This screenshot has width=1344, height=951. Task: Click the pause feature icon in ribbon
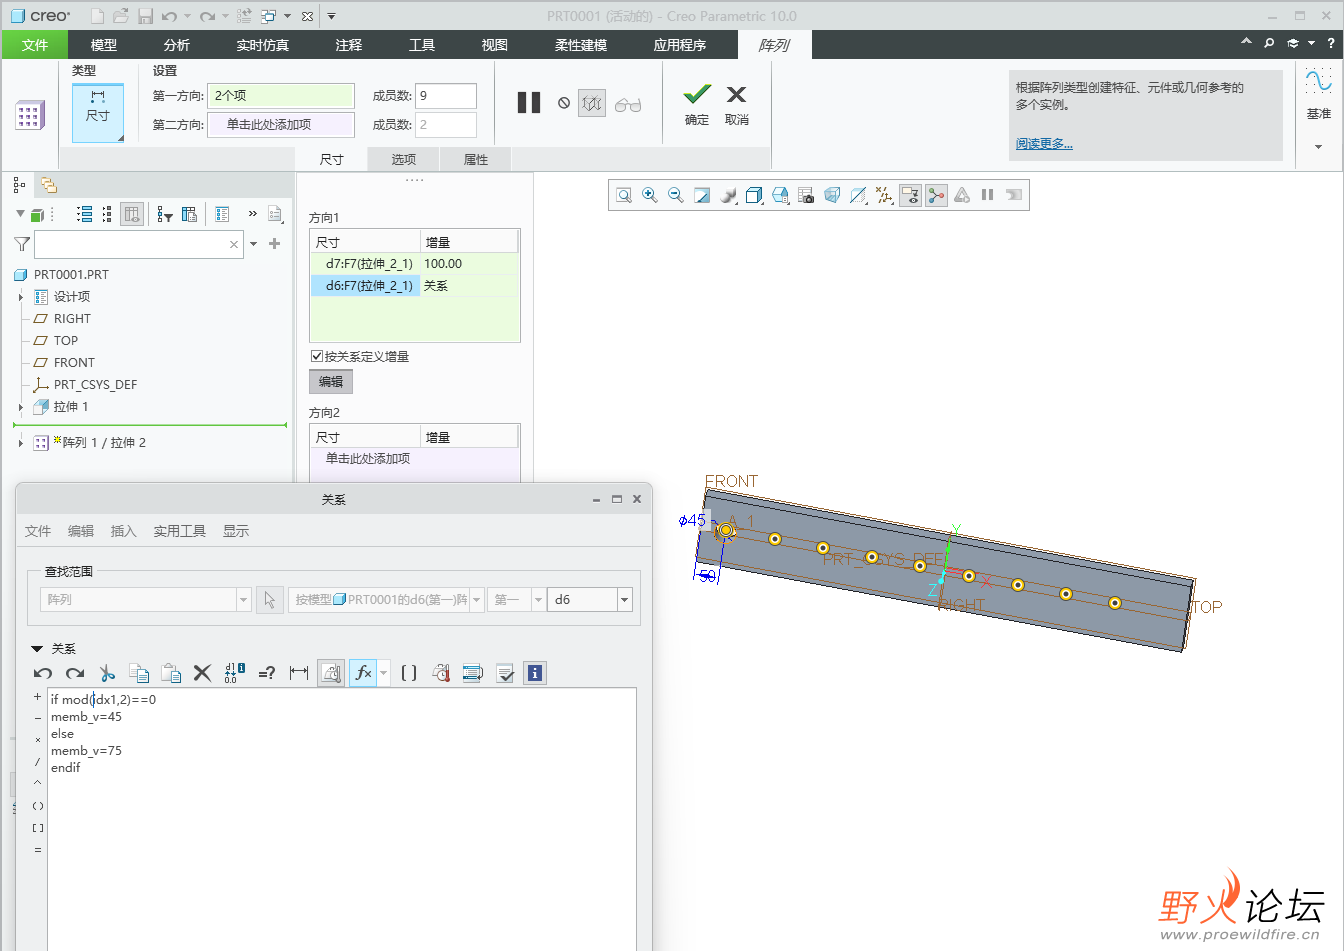pos(529,103)
